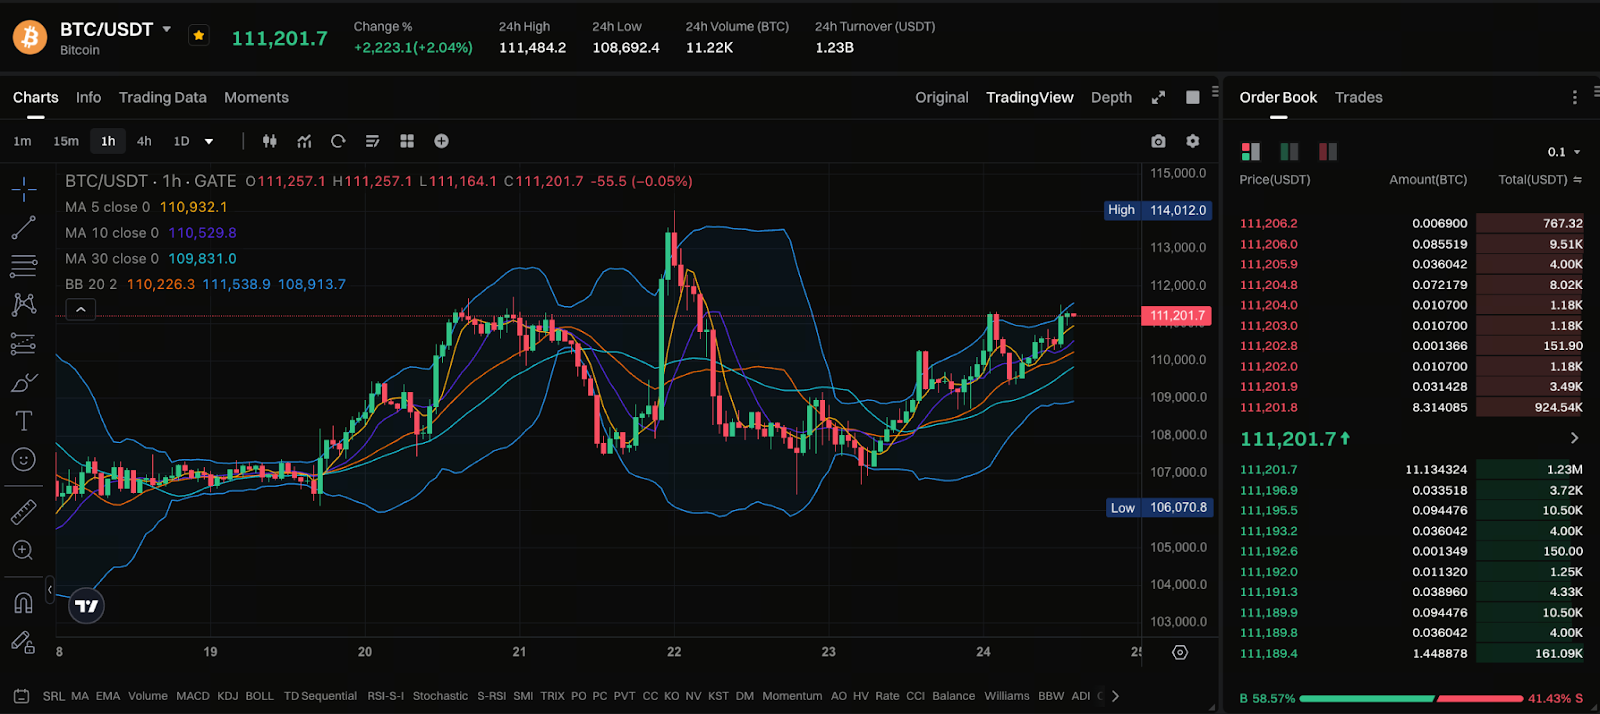Viewport: 1600px width, 714px height.
Task: Pick the text annotation tool
Action: click(x=24, y=421)
